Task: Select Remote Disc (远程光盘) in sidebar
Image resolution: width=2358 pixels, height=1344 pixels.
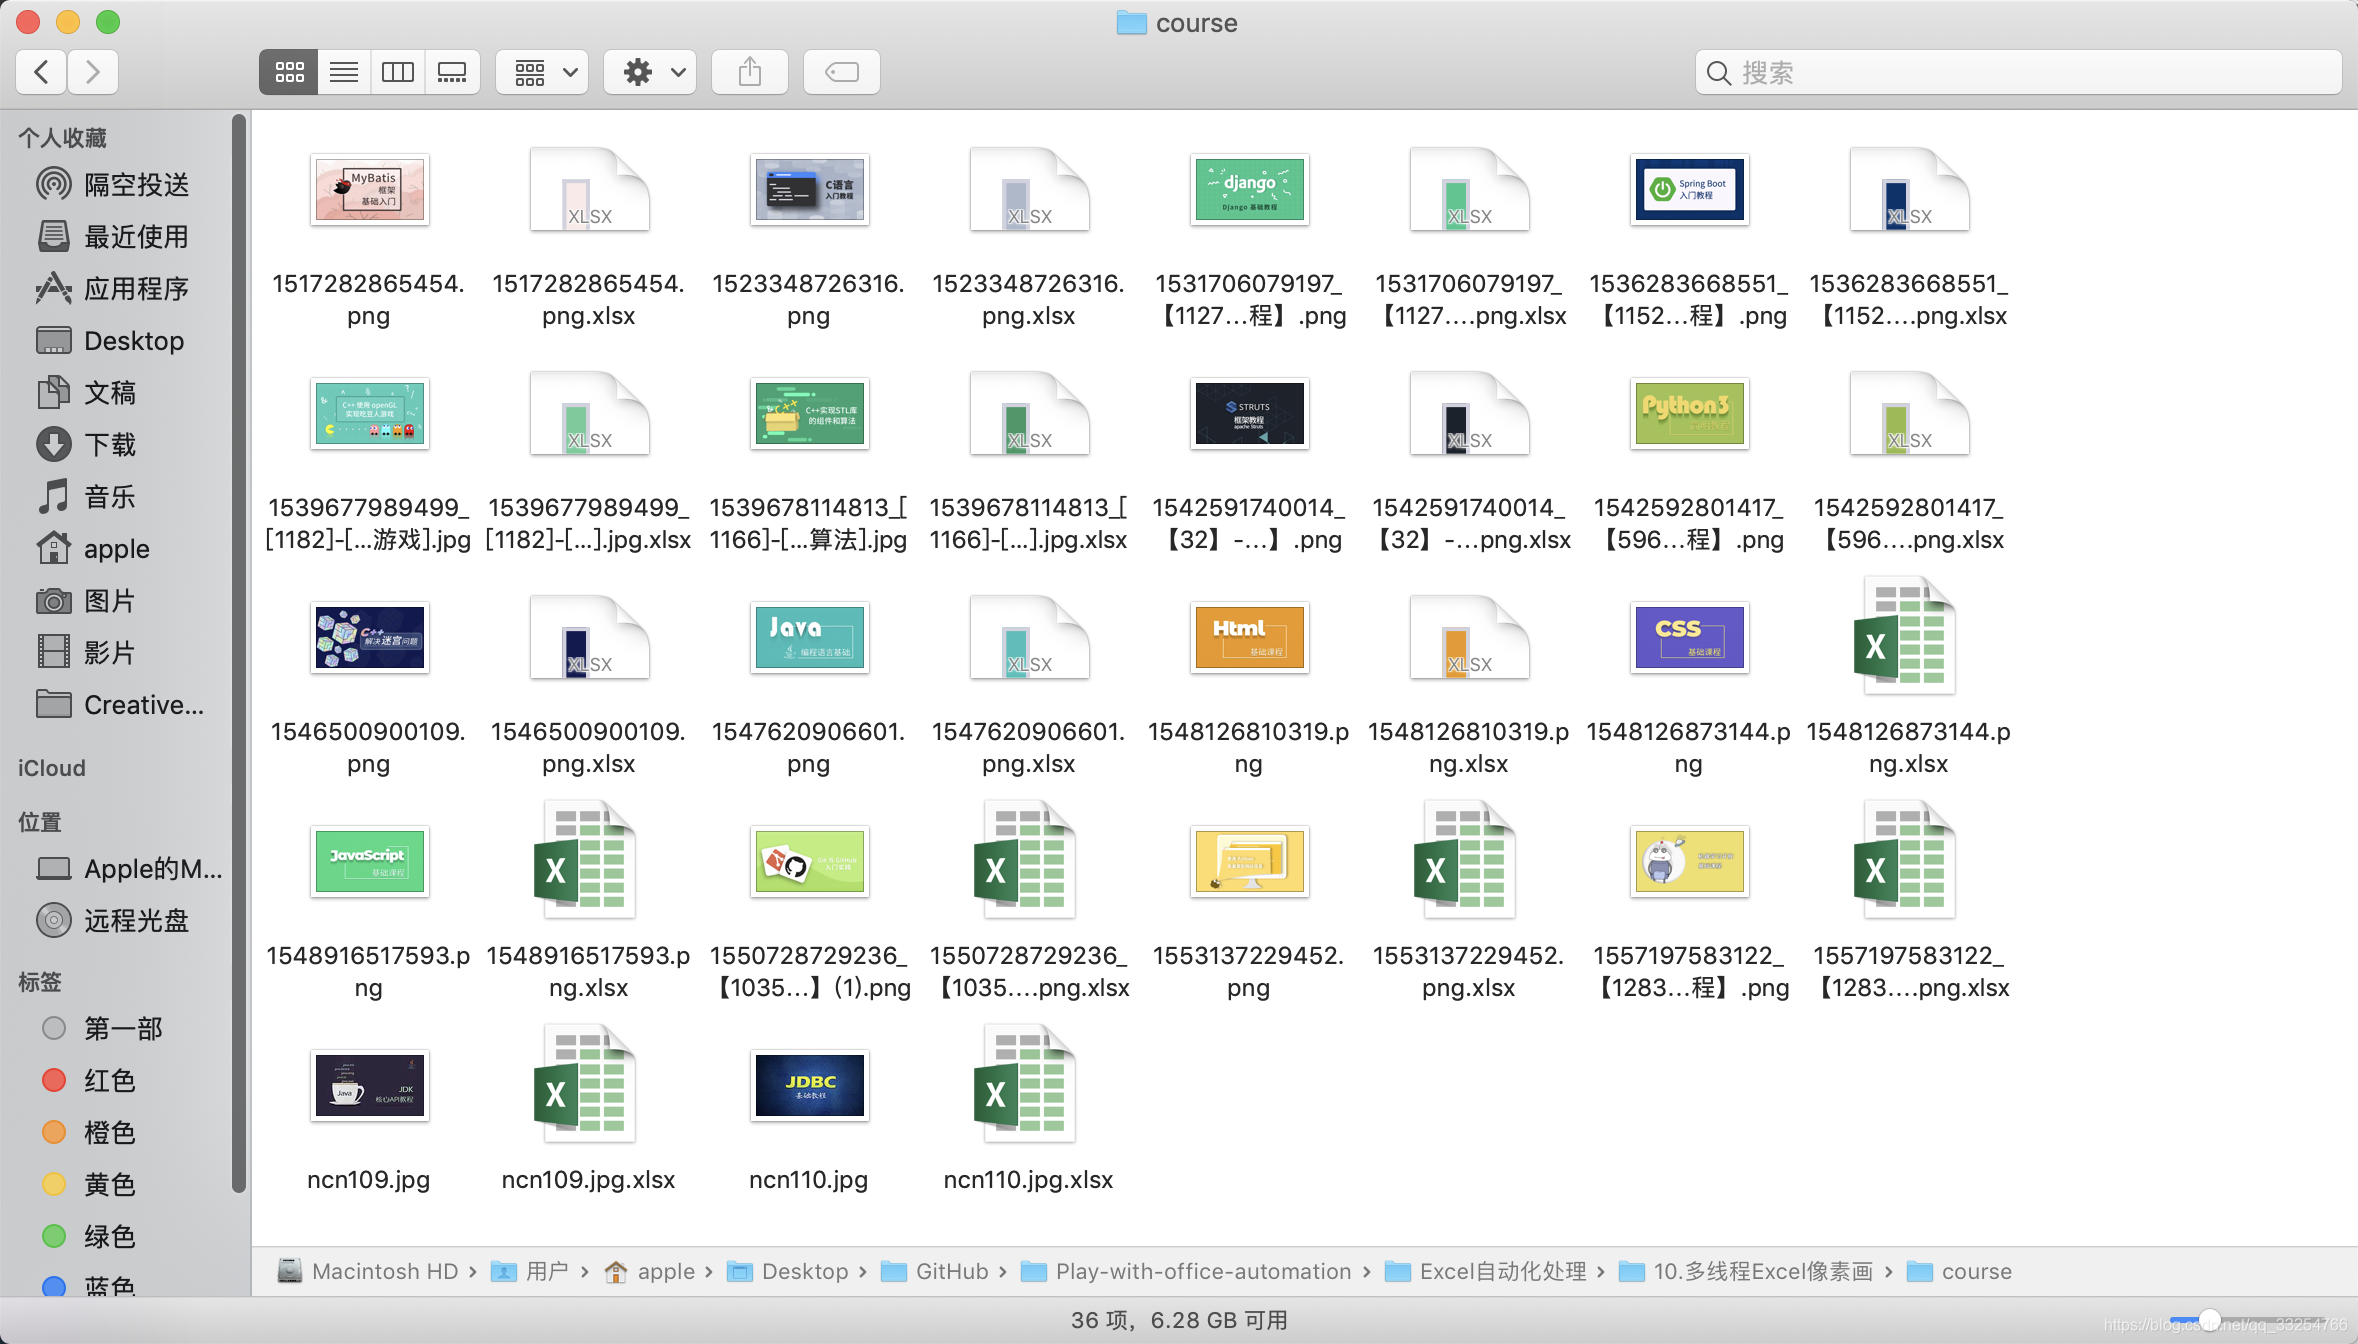Action: tap(113, 920)
